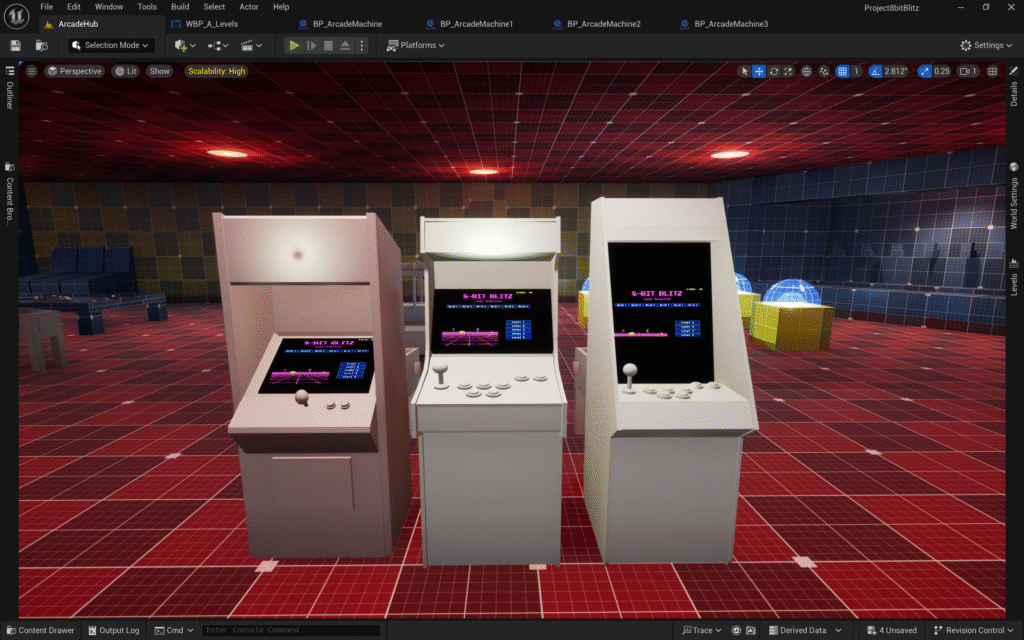Click the viewport layout maximize icon
The width and height of the screenshot is (1024, 640).
point(993,71)
